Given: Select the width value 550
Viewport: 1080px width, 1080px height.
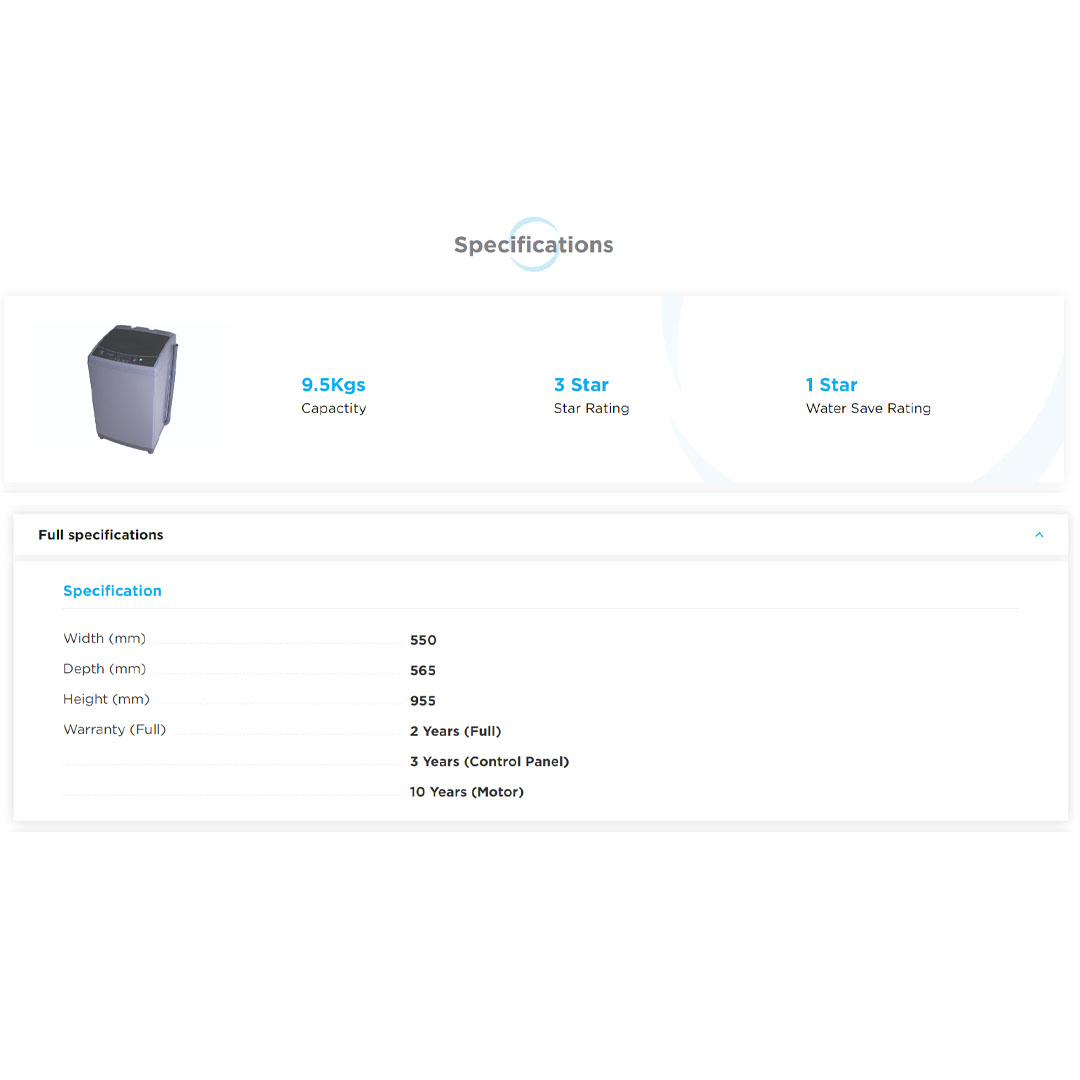Looking at the screenshot, I should tap(423, 640).
